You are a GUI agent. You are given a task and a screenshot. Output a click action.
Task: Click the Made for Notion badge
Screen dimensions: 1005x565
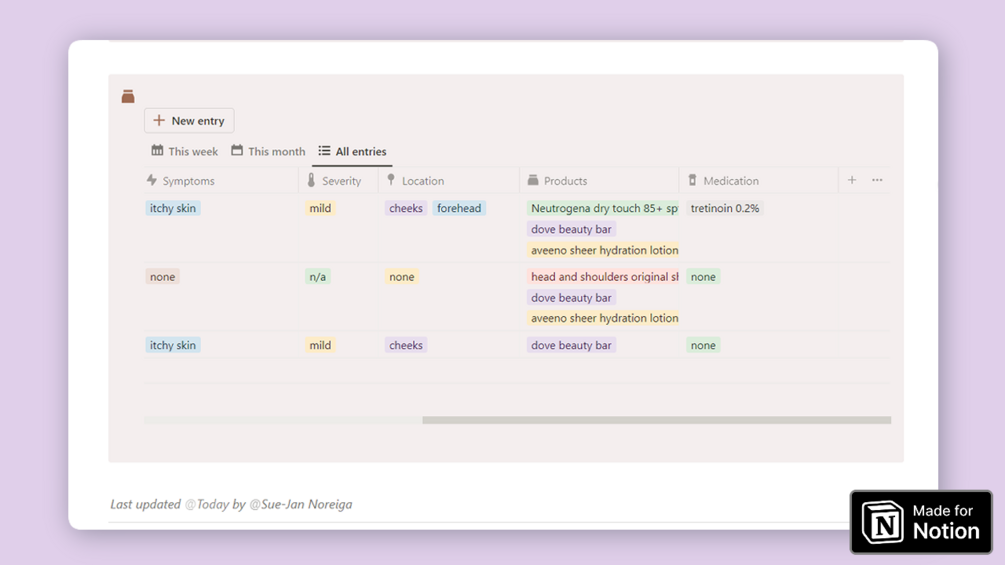[921, 522]
